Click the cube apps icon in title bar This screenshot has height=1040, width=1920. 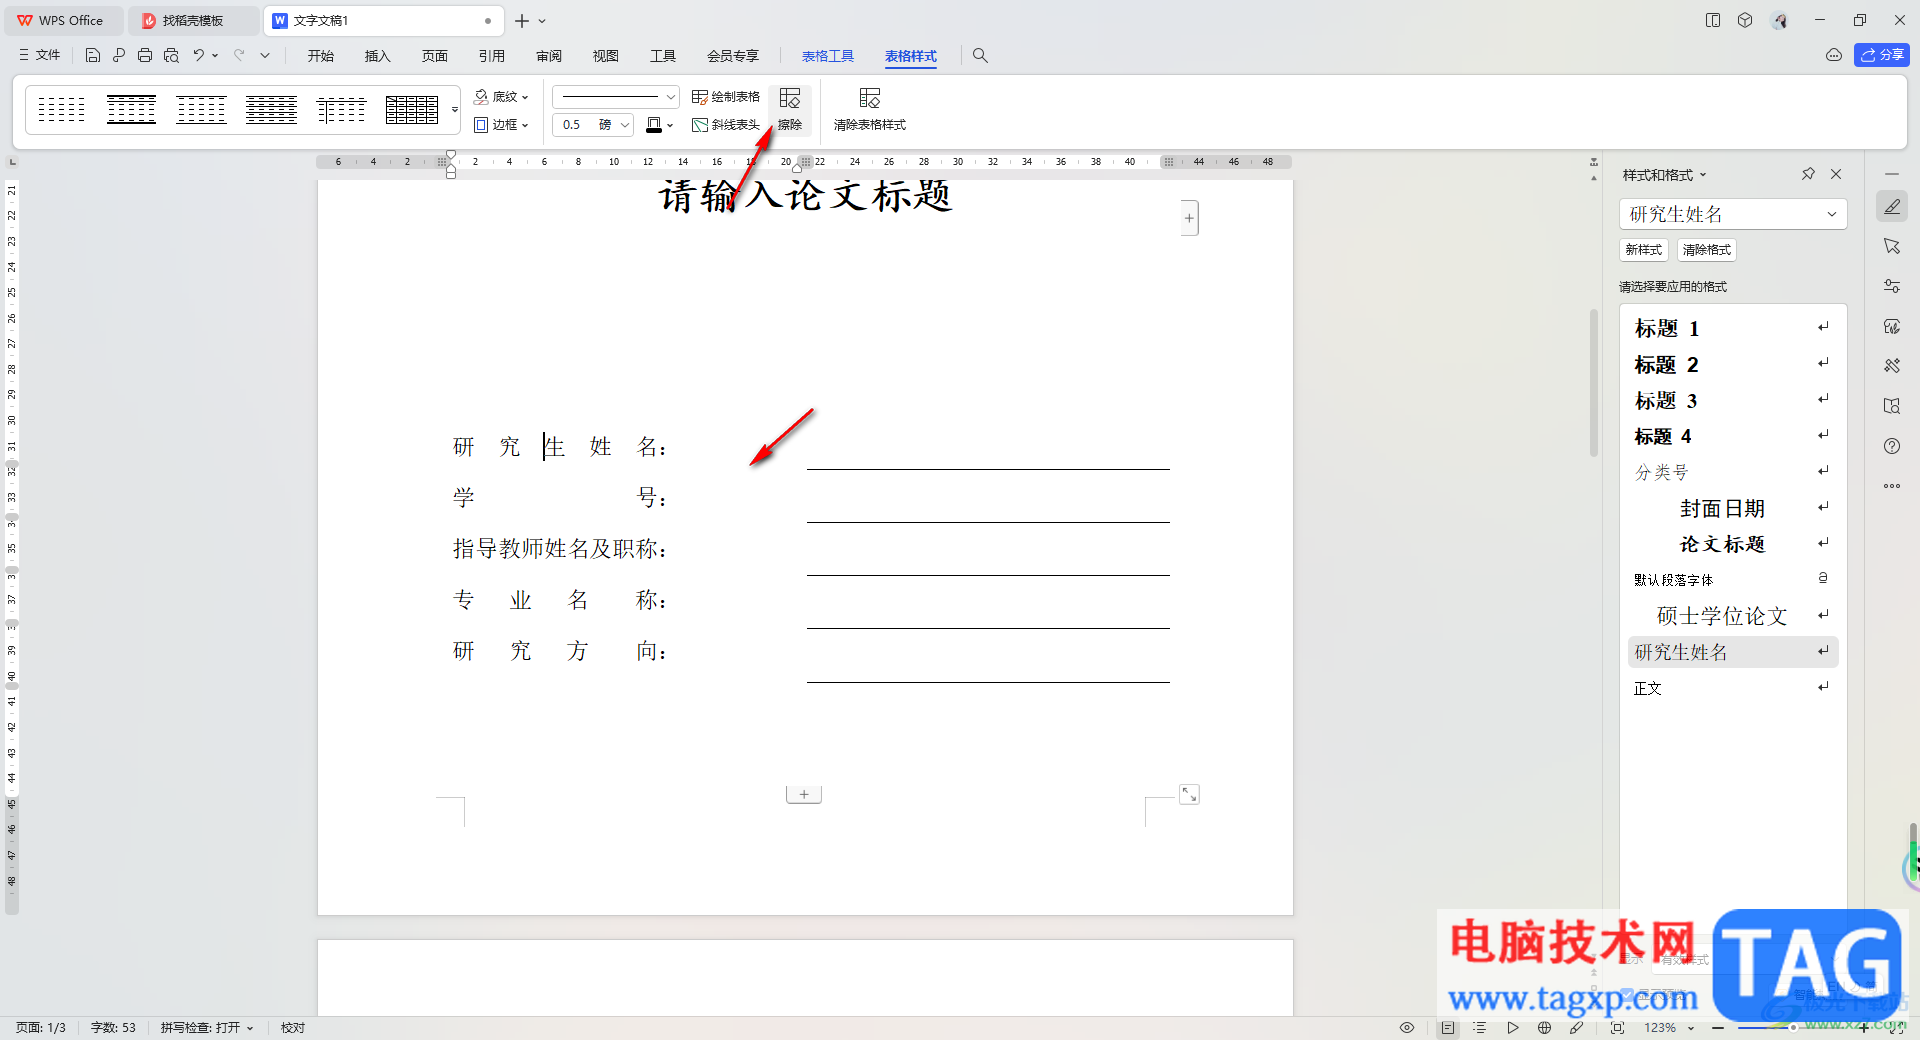coord(1745,20)
